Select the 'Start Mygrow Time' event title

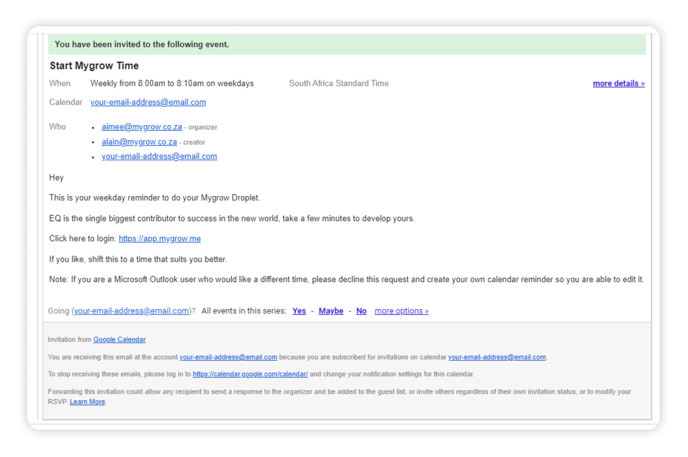94,66
